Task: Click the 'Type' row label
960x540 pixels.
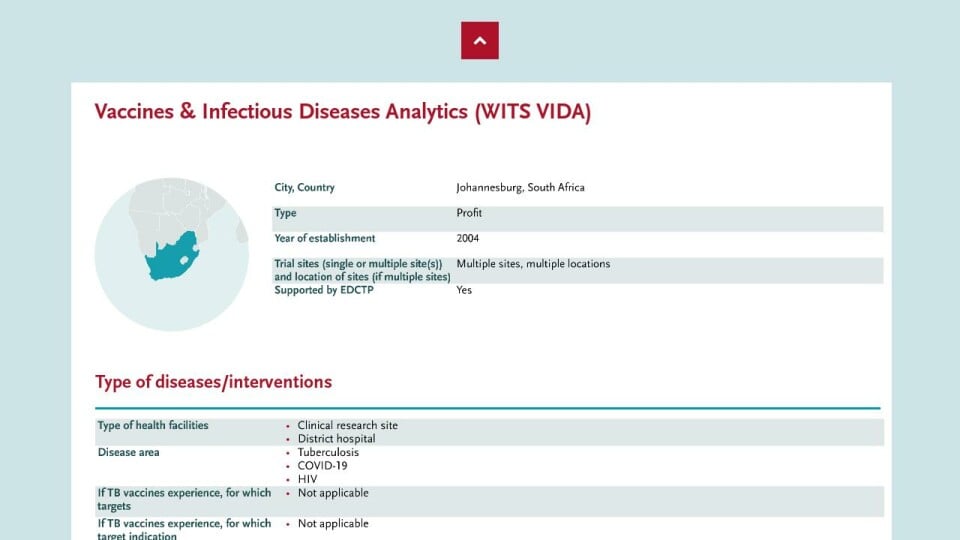Action: [x=285, y=213]
